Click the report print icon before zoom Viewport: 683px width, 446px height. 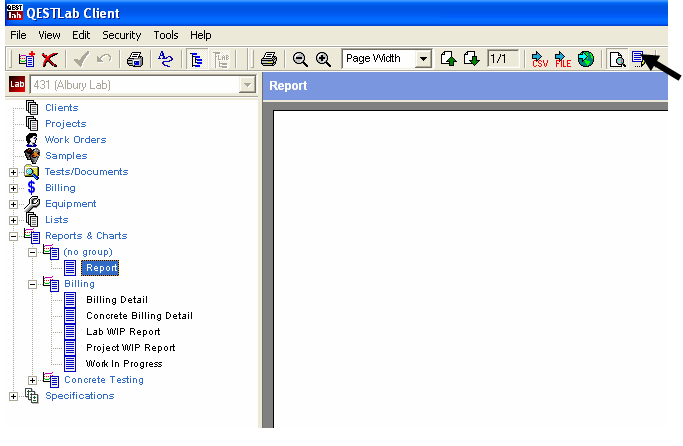(268, 59)
